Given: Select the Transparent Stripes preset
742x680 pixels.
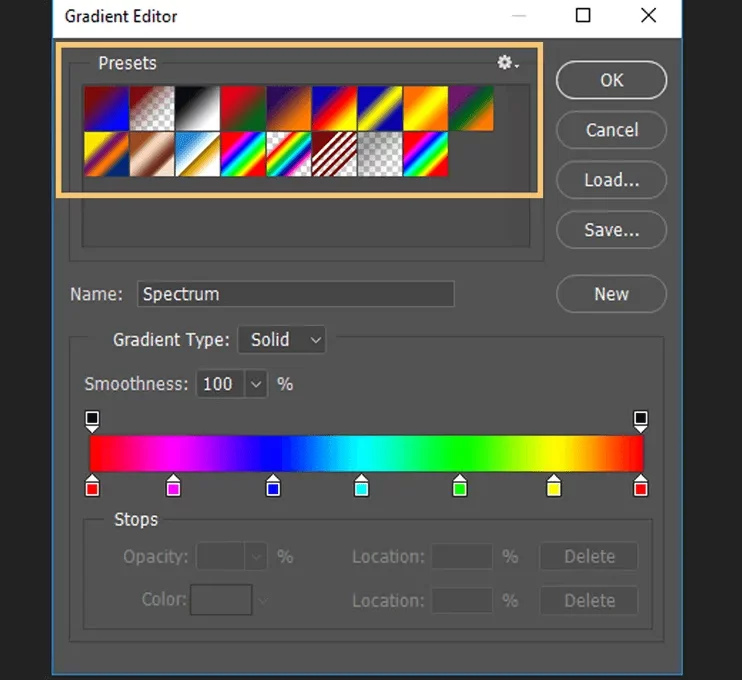Looking at the screenshot, I should [x=334, y=154].
